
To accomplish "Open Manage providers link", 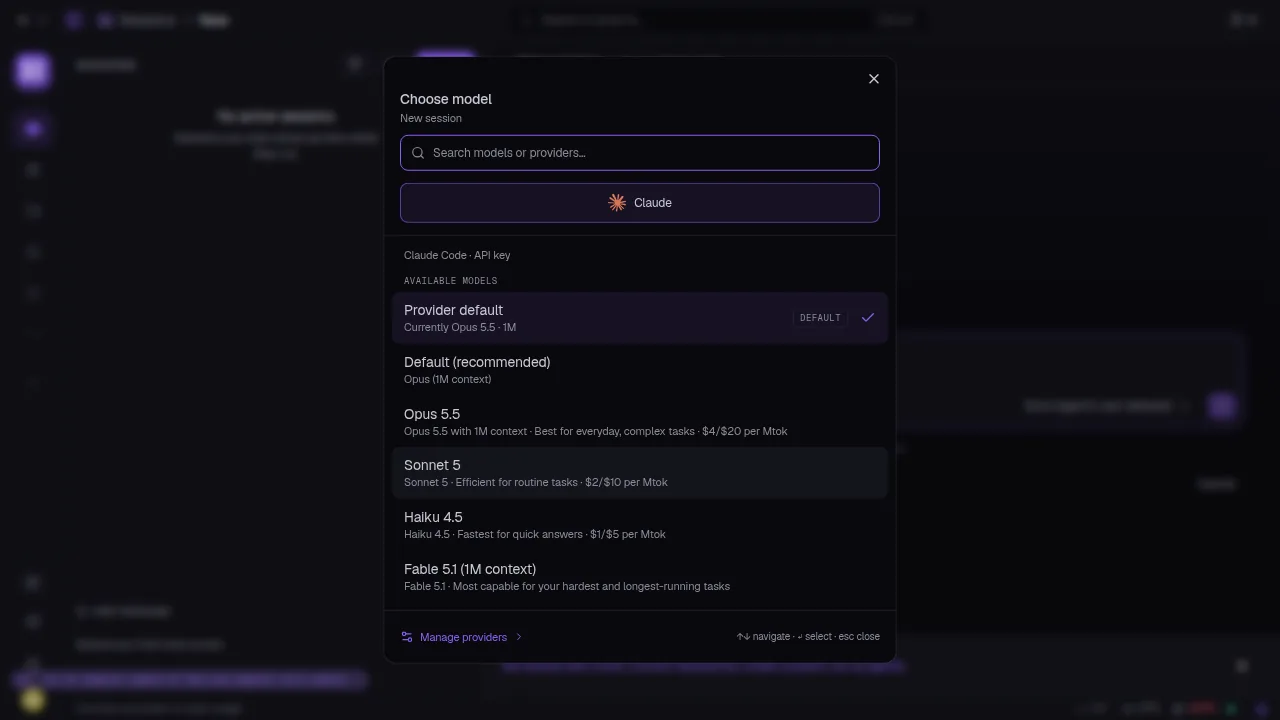I will coord(463,637).
